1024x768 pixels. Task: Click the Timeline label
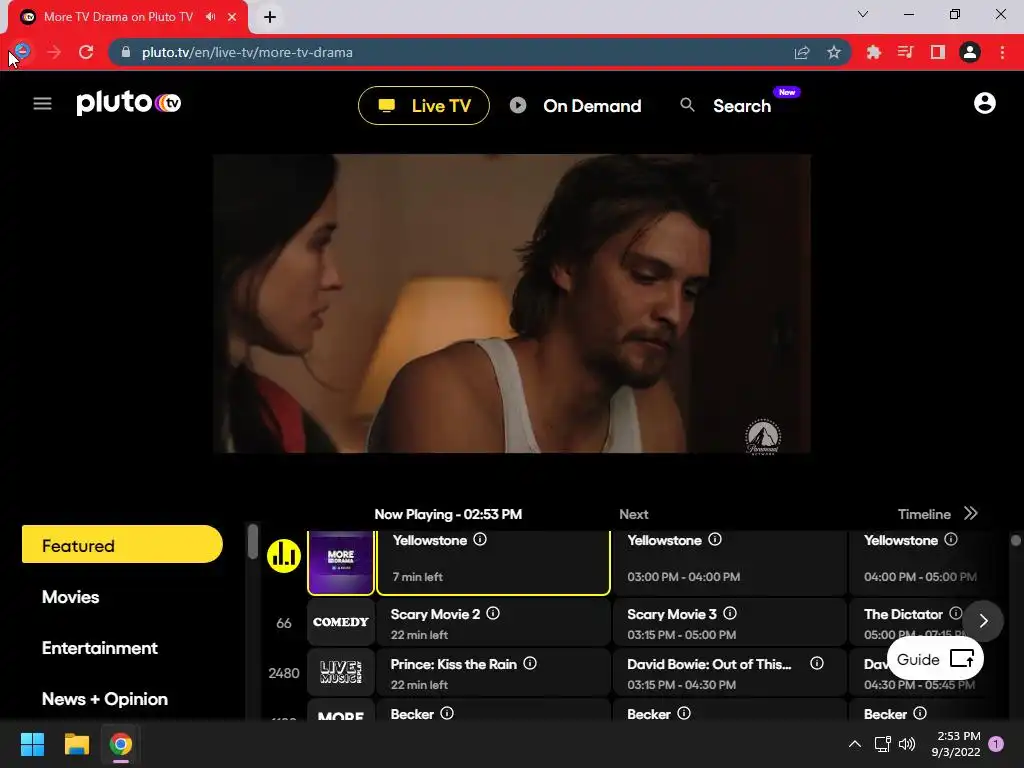924,515
